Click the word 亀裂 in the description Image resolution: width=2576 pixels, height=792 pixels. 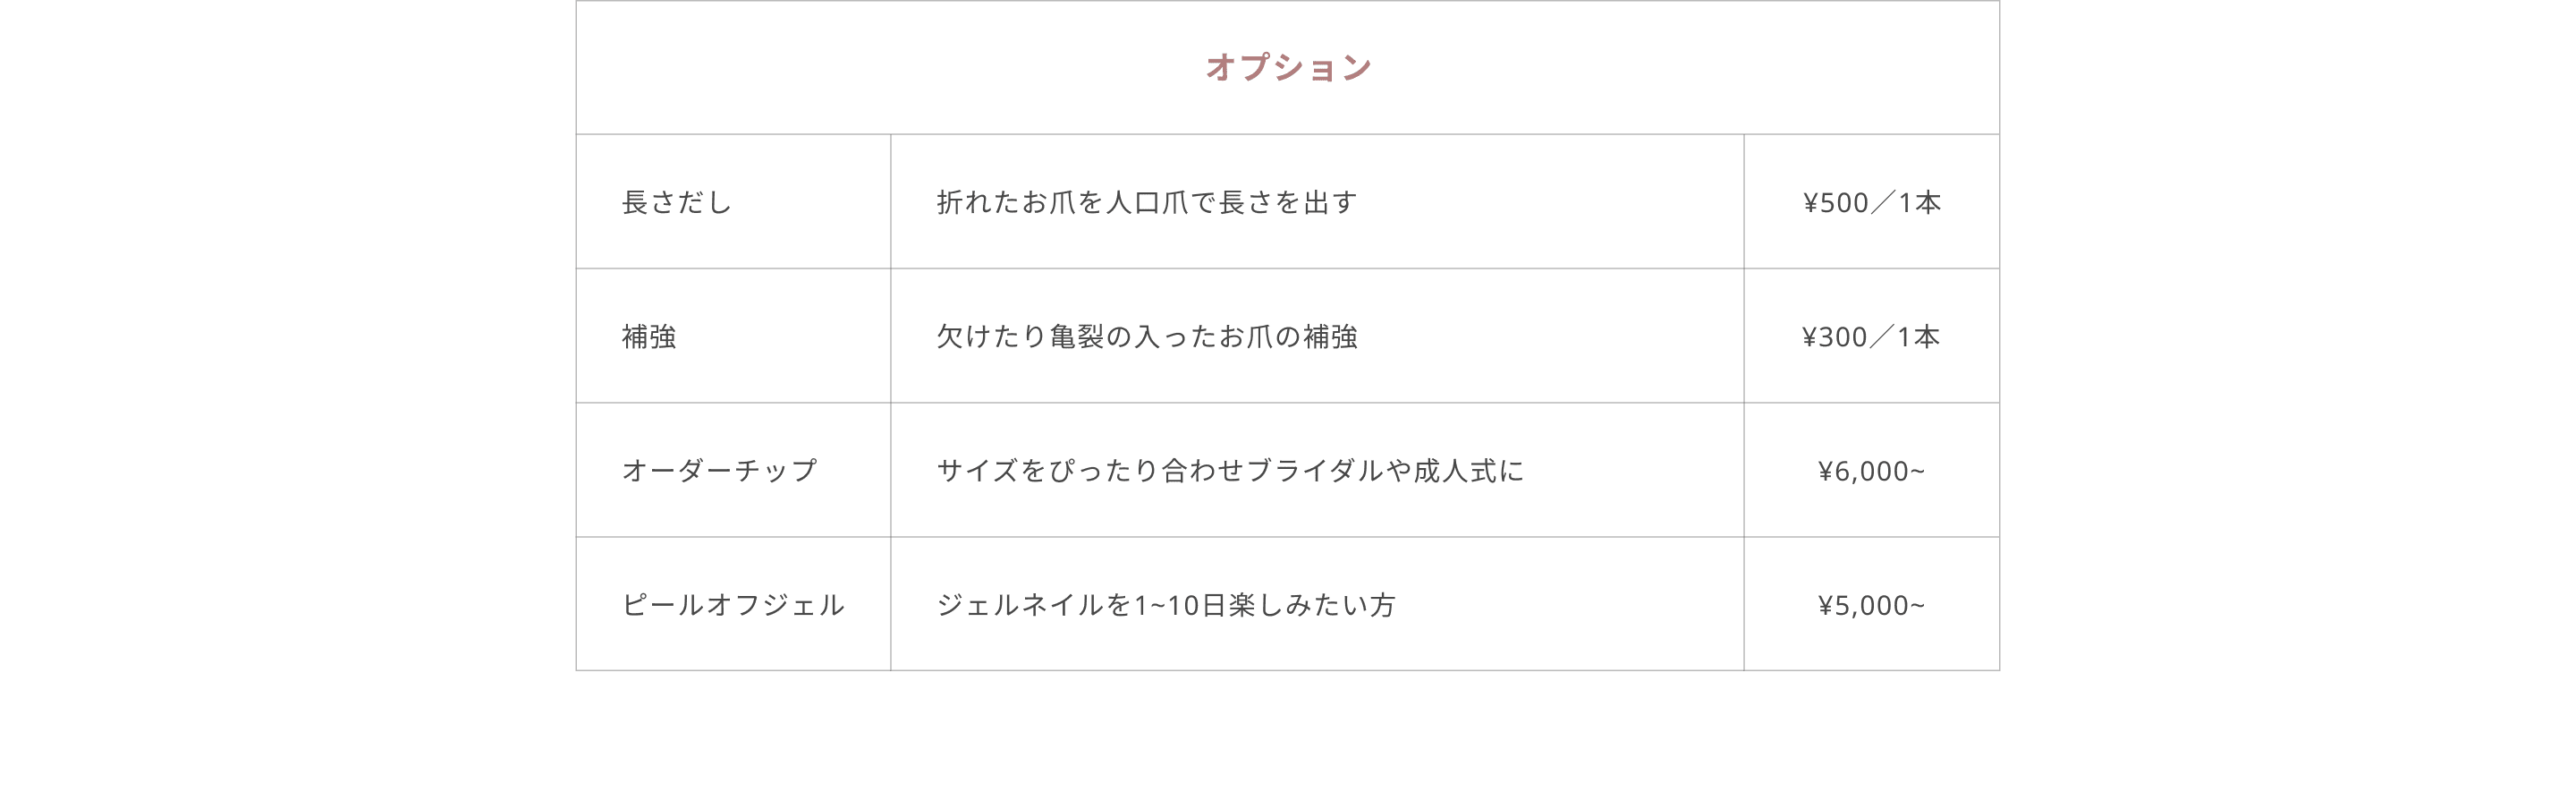coord(1076,336)
